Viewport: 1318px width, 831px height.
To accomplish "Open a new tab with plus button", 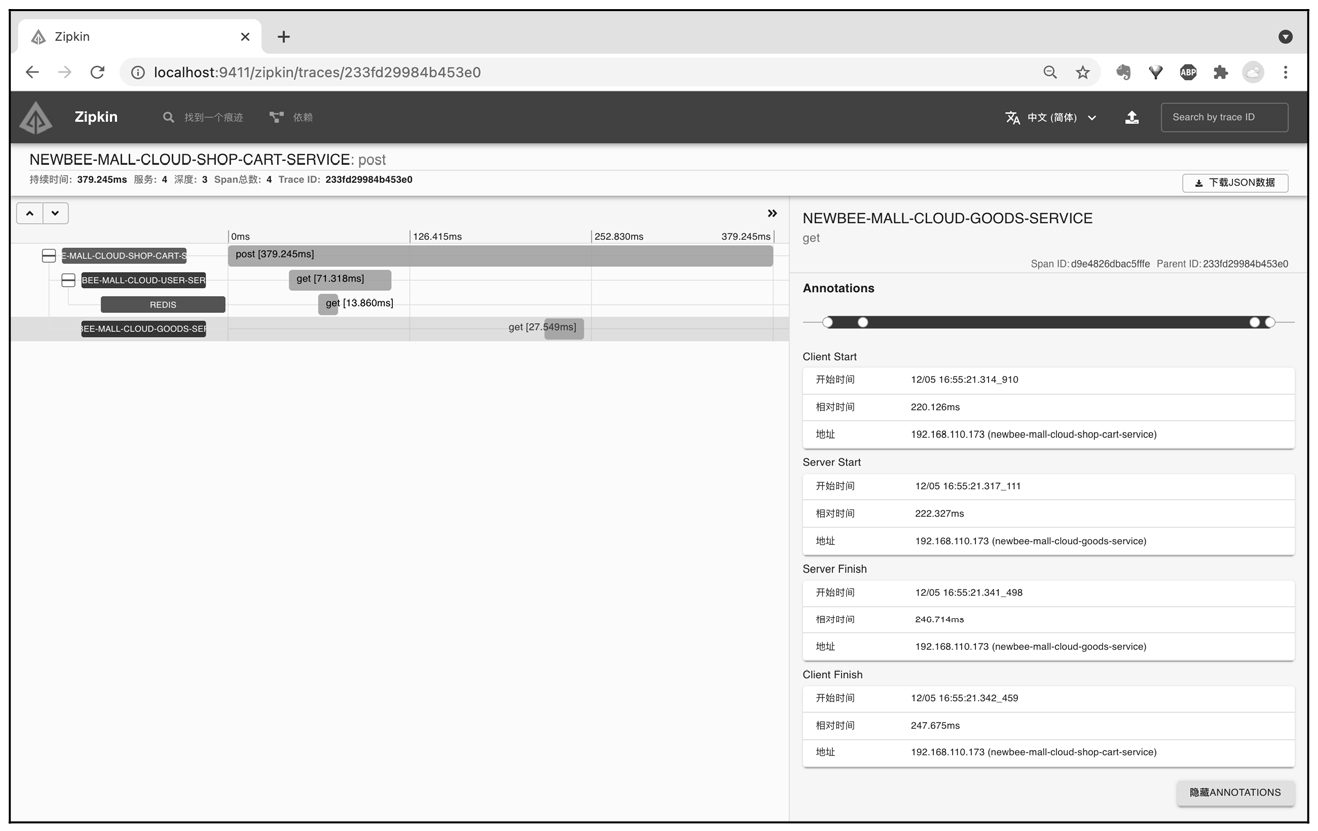I will click(284, 36).
